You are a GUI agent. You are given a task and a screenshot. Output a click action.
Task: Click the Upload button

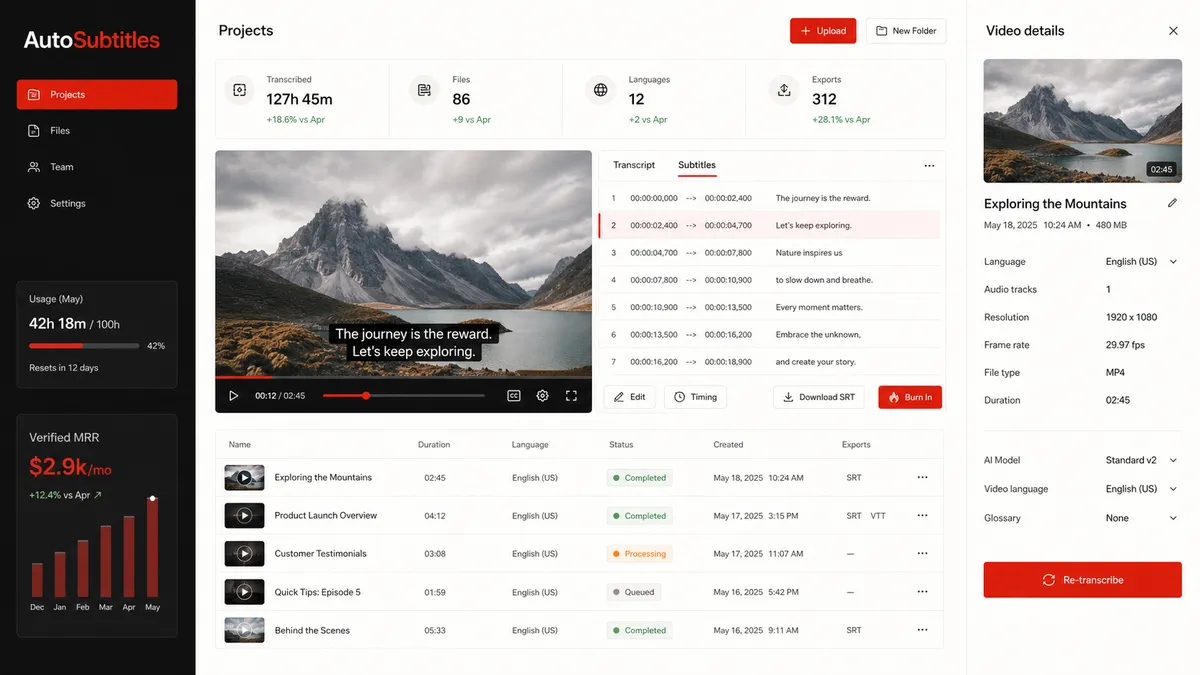823,31
